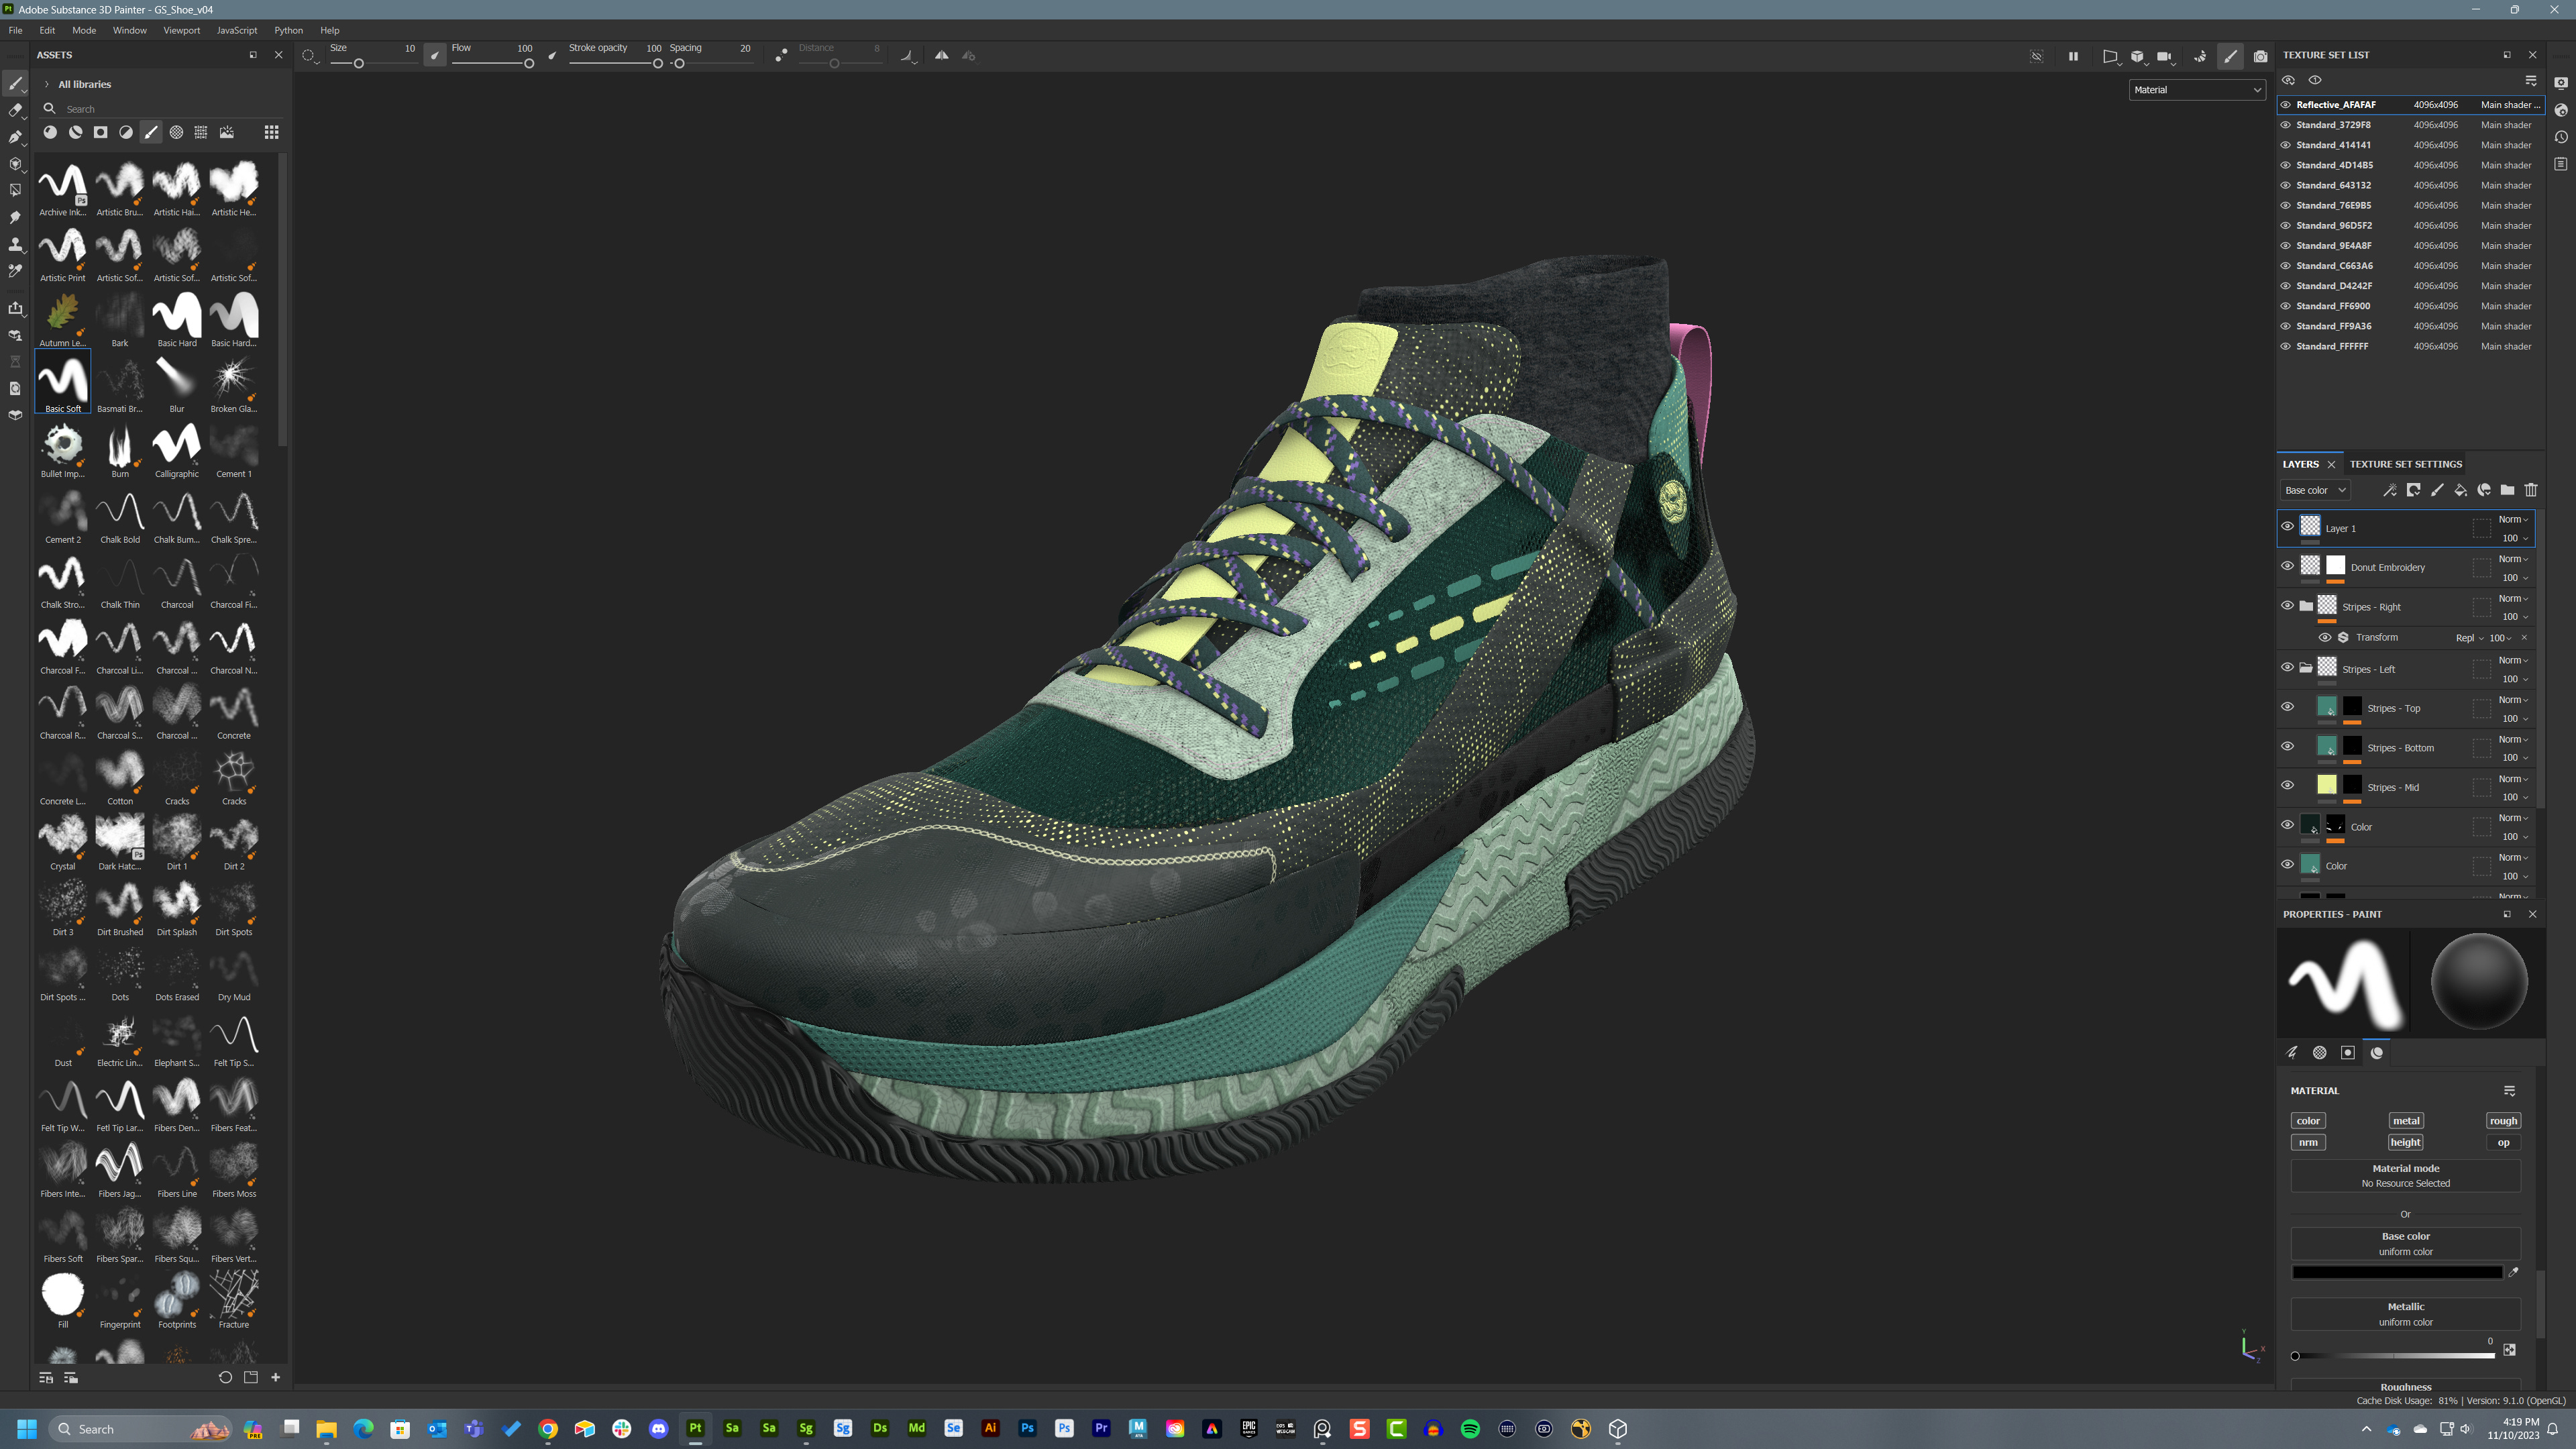
Task: Expand the All libraries tree
Action: pos(47,84)
